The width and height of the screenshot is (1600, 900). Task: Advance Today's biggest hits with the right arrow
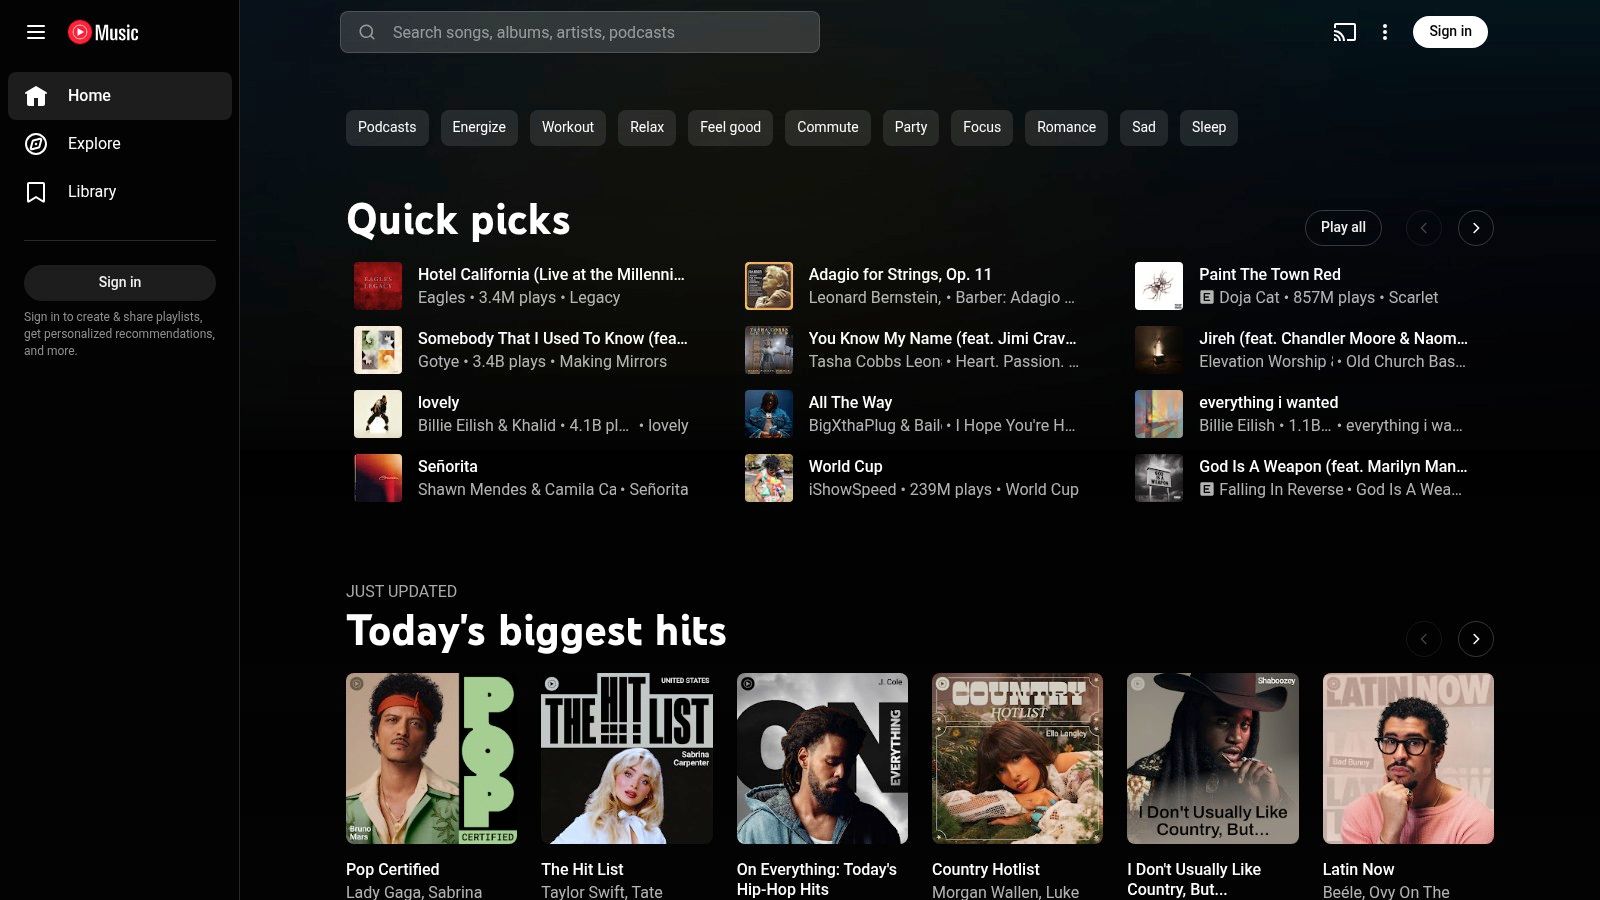pos(1476,638)
